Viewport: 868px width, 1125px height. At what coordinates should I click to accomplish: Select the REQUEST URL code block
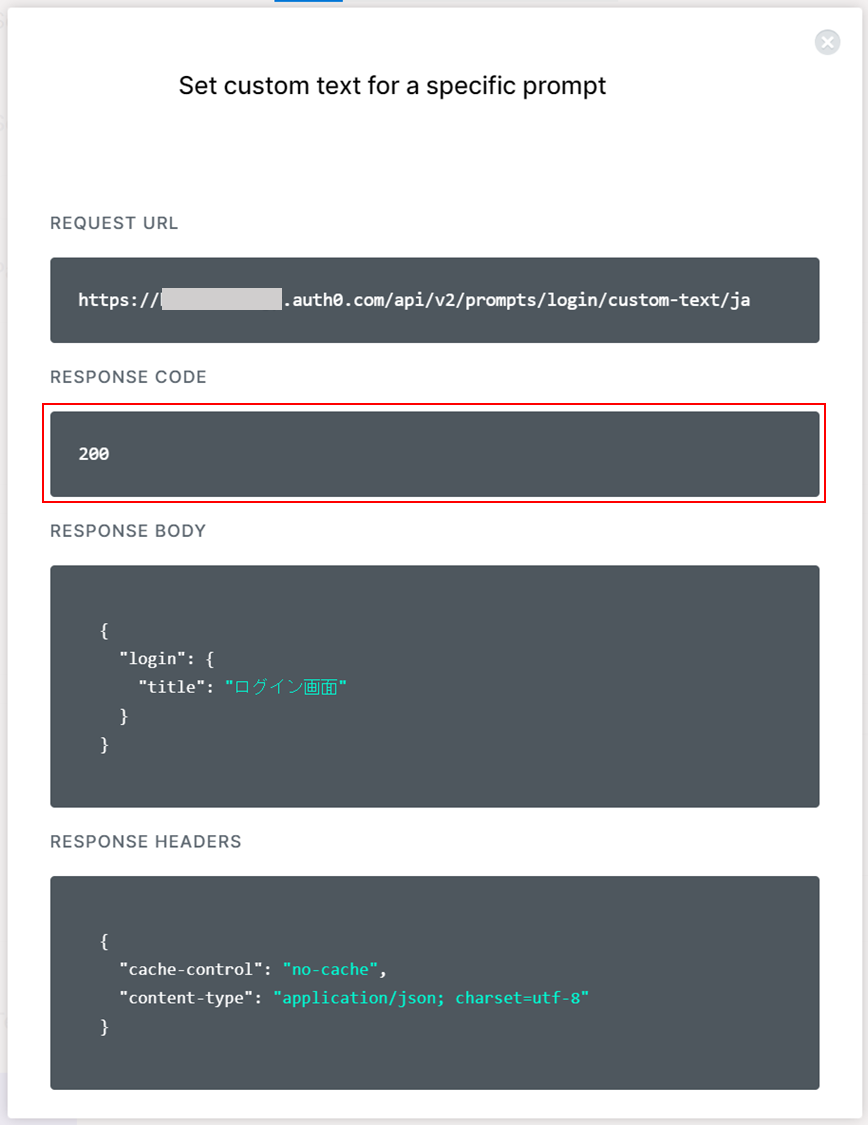click(434, 300)
